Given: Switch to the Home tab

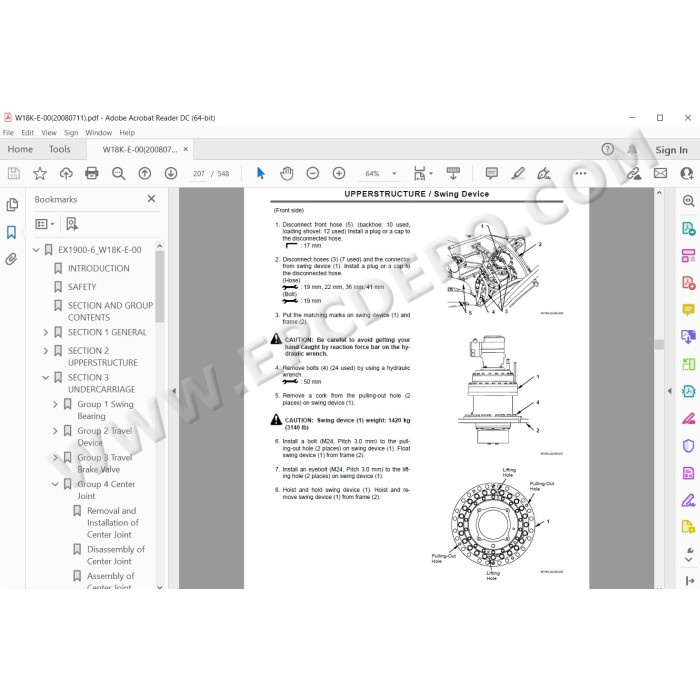Looking at the screenshot, I should (20, 149).
